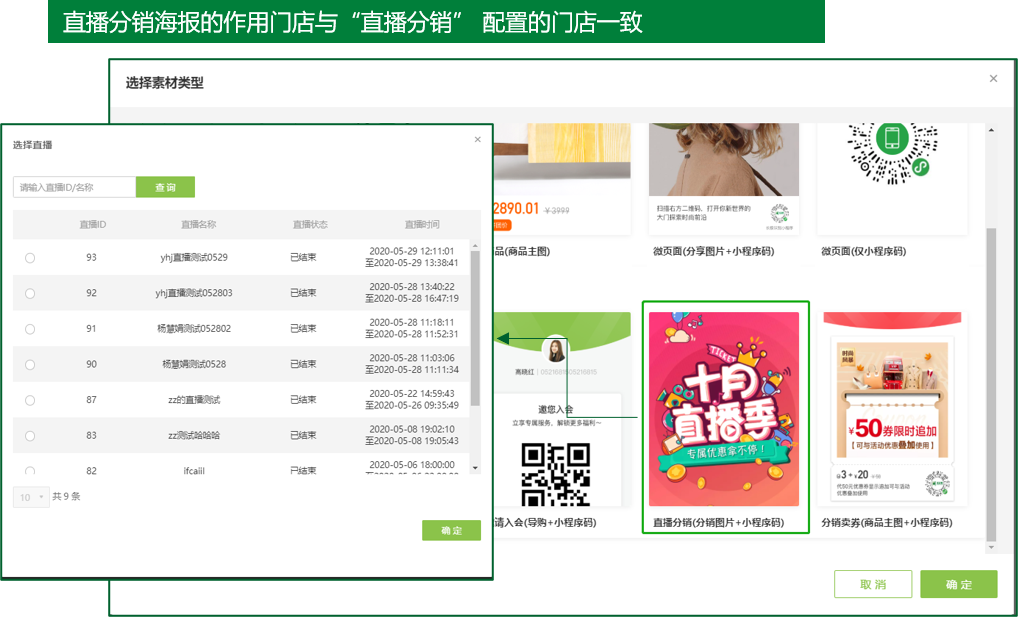Click the material dialog scrollbar thumb

click(991, 384)
